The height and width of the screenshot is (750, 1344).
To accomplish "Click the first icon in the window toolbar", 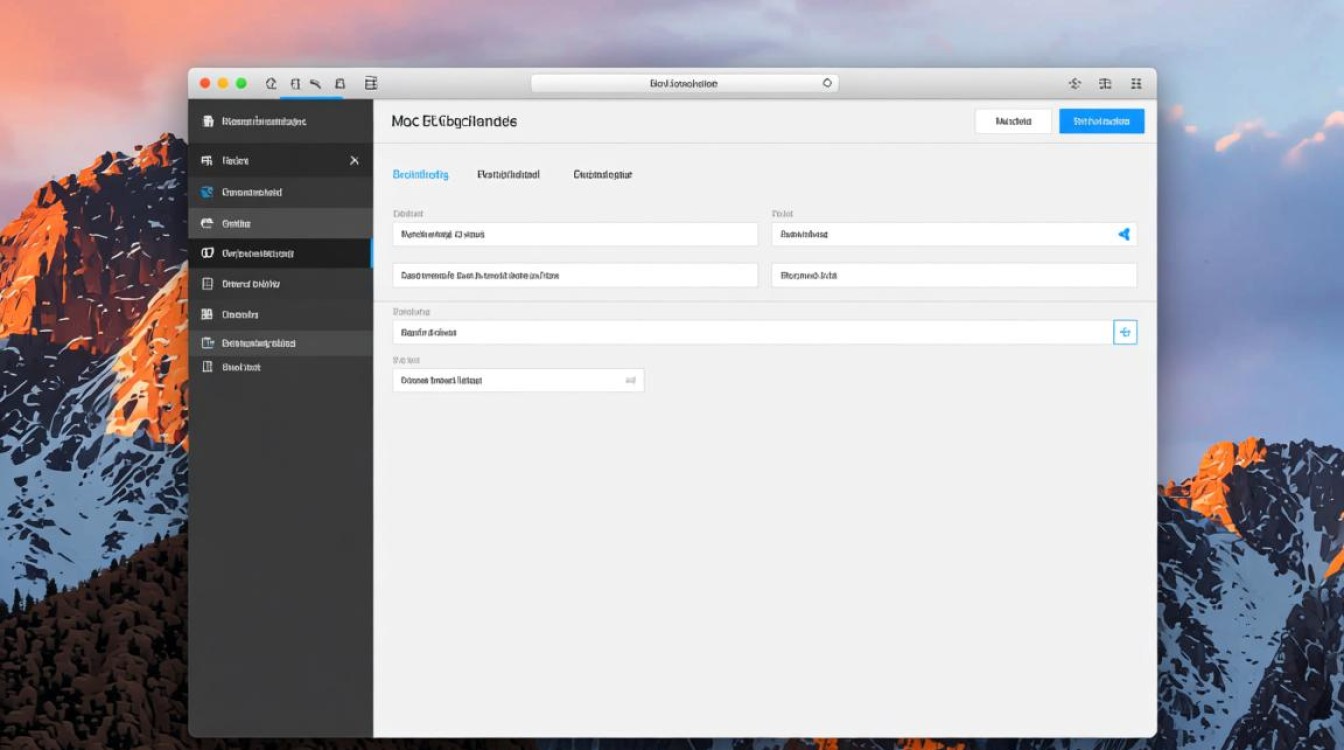I will point(271,84).
